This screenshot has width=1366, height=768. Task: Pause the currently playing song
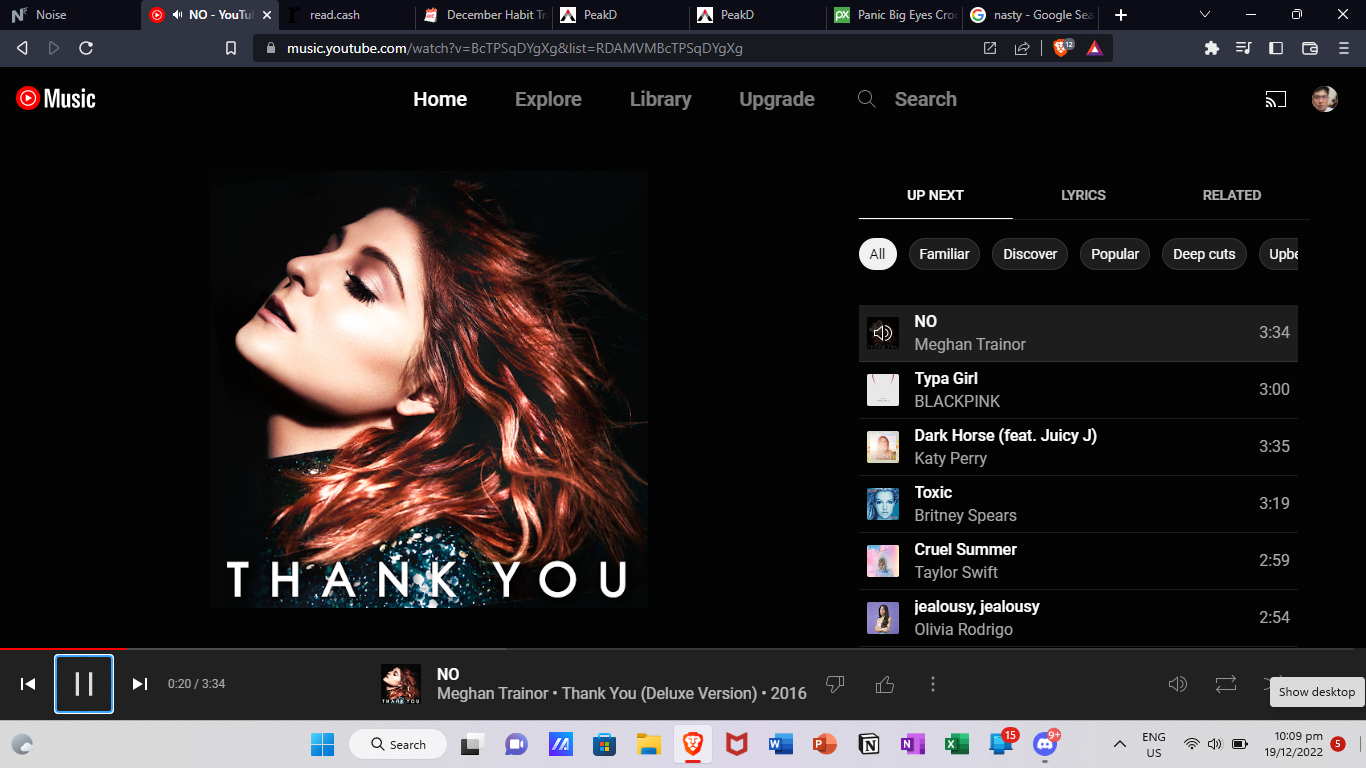pyautogui.click(x=84, y=684)
